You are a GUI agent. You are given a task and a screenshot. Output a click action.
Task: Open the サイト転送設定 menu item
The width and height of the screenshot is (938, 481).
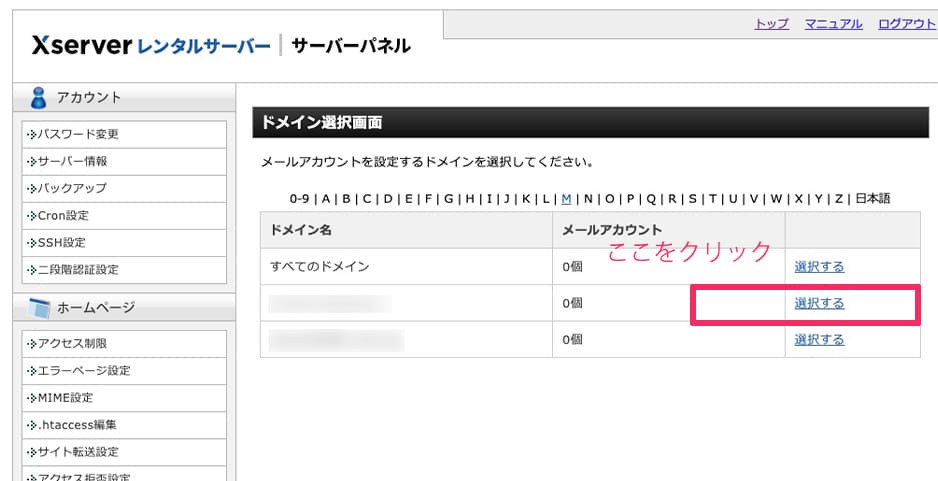pos(124,452)
